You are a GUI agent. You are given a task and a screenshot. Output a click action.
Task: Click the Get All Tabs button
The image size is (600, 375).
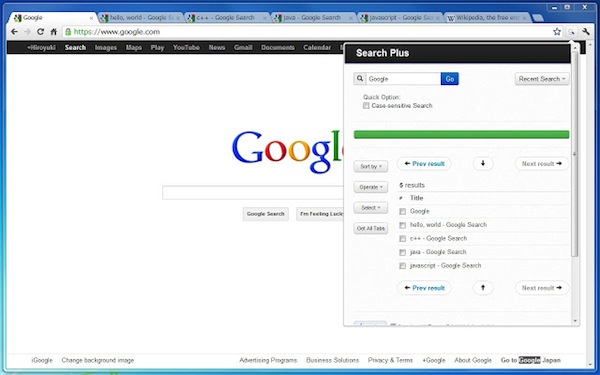pos(370,228)
